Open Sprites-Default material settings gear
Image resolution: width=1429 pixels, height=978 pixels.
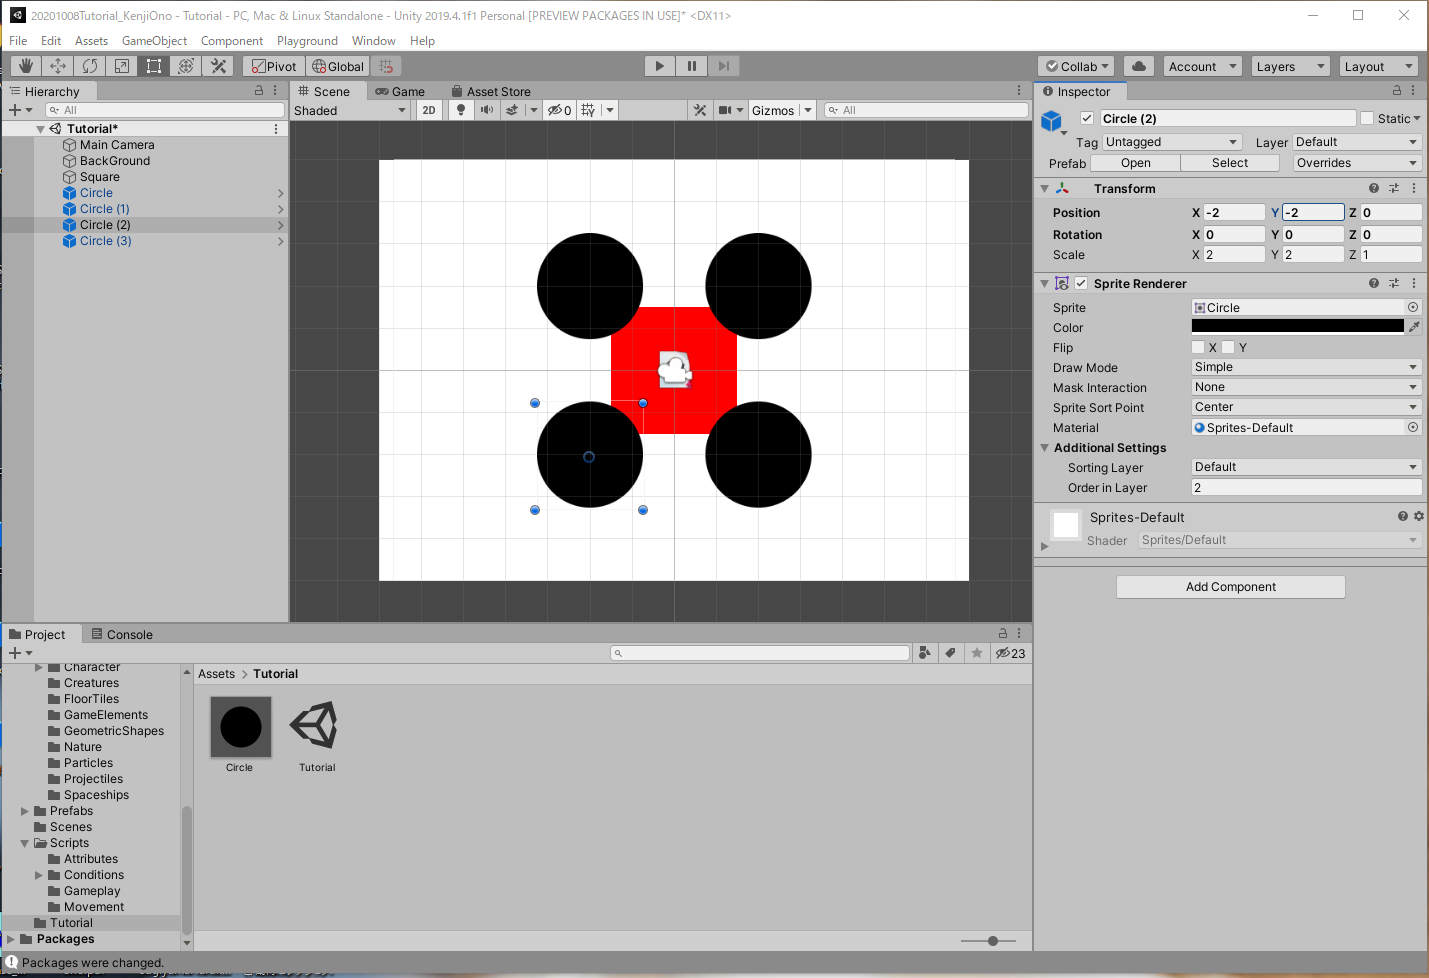(x=1419, y=516)
